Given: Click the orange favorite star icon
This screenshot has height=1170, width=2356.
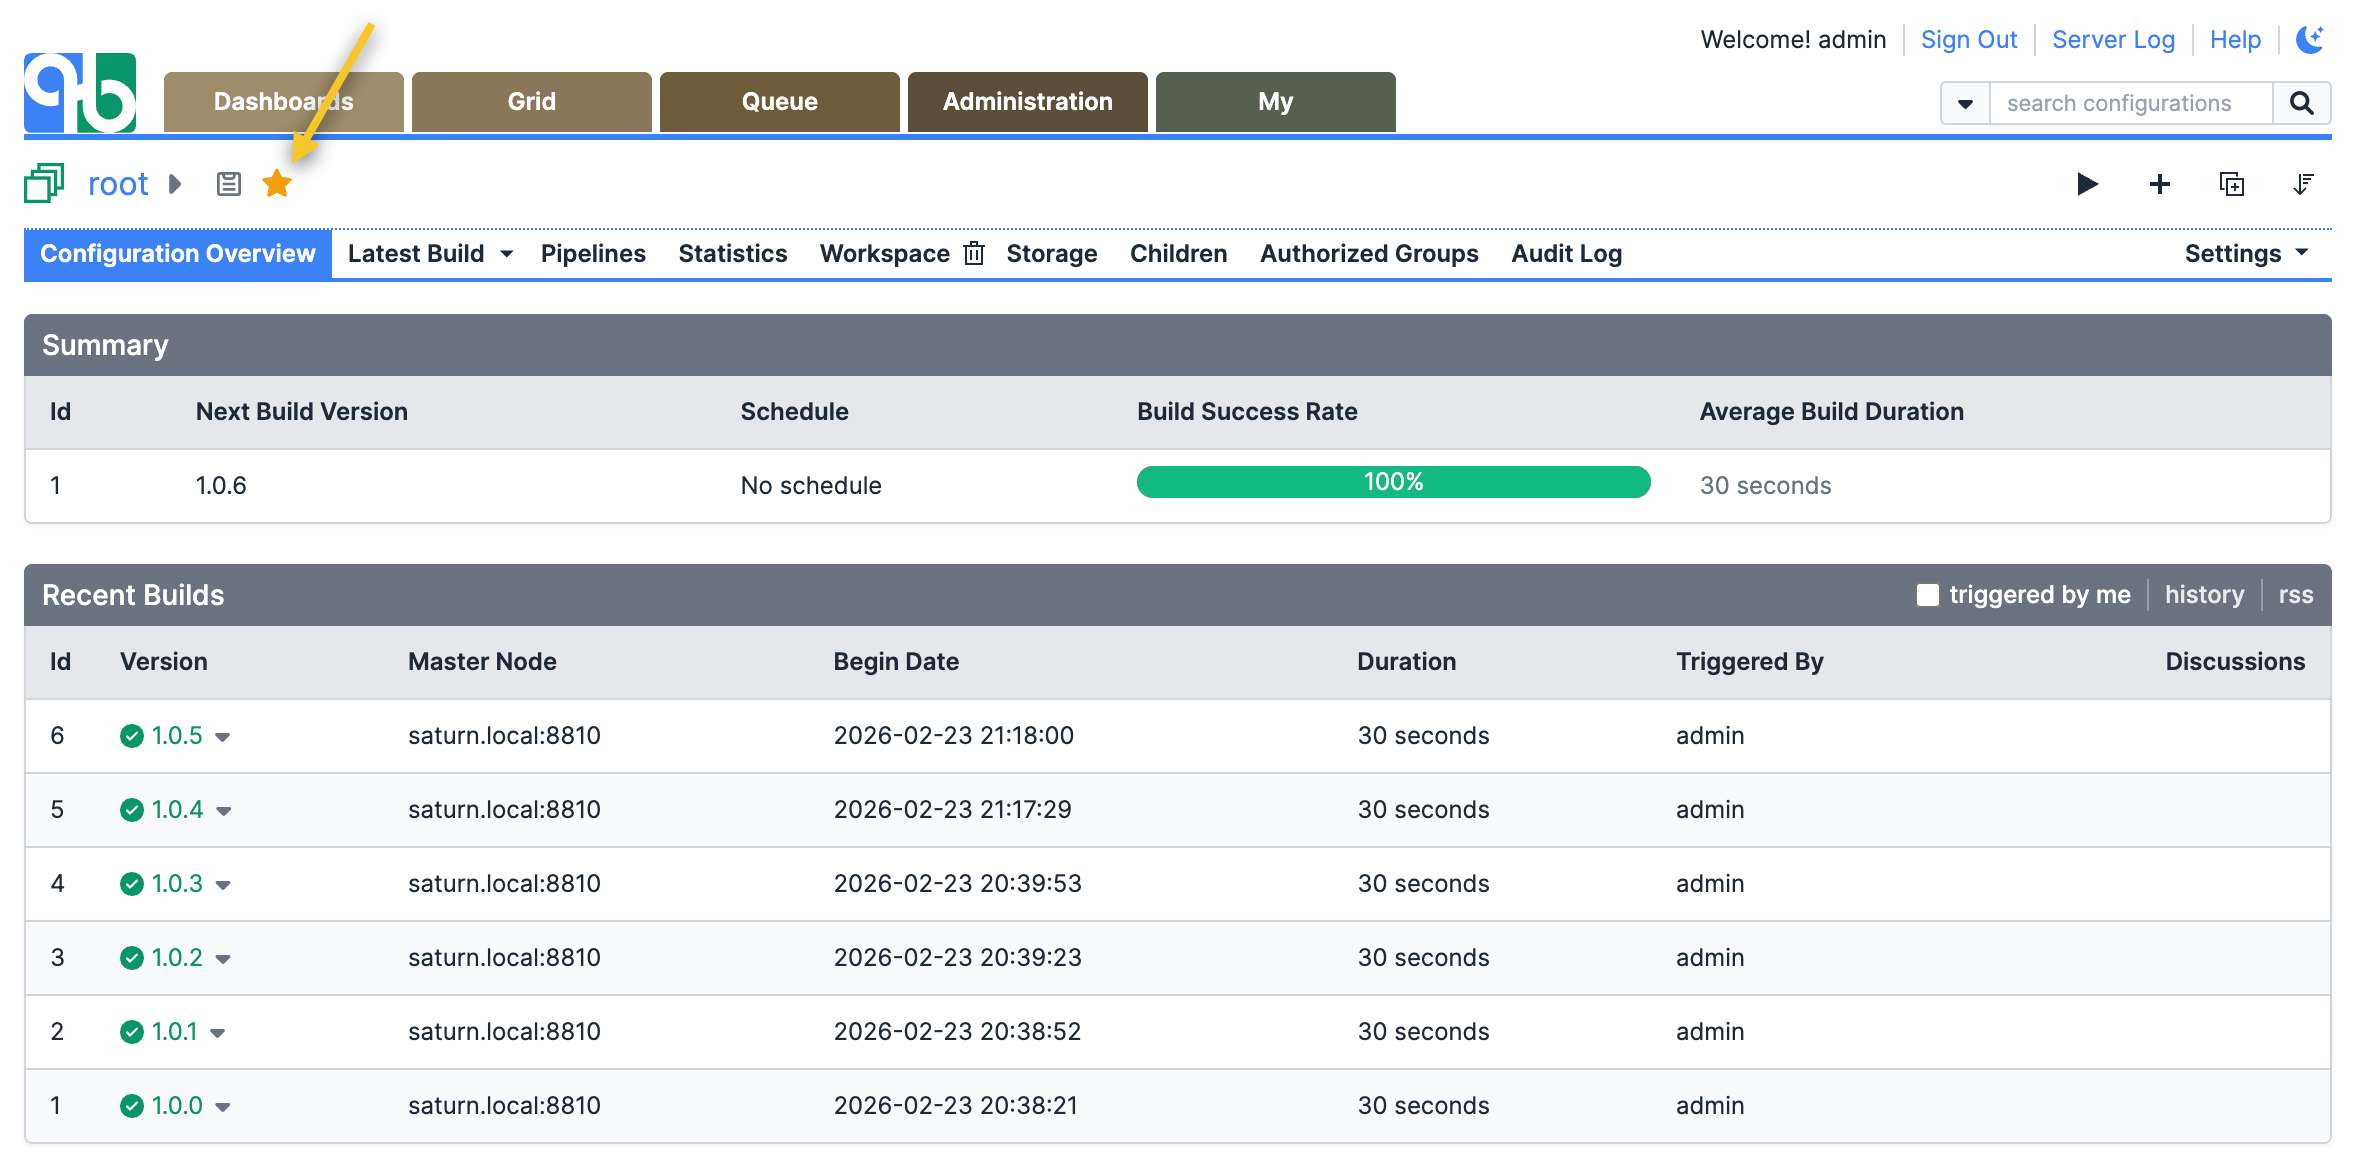Looking at the screenshot, I should (x=277, y=184).
